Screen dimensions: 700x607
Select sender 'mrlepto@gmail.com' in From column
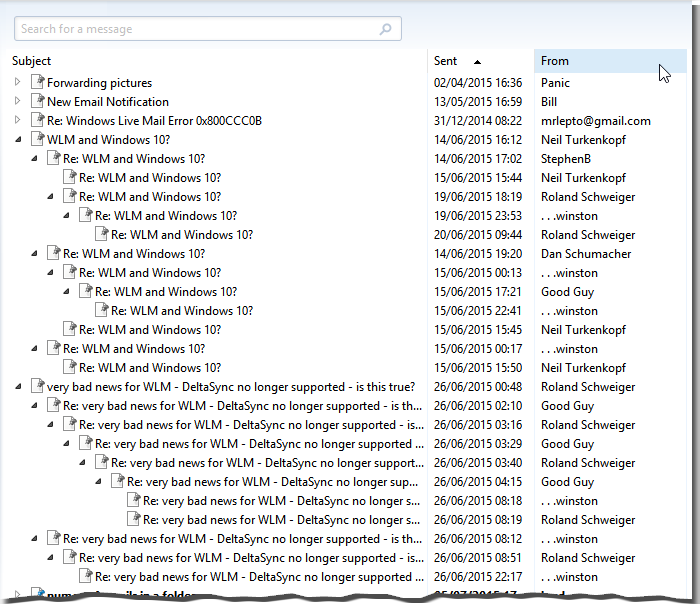click(596, 121)
